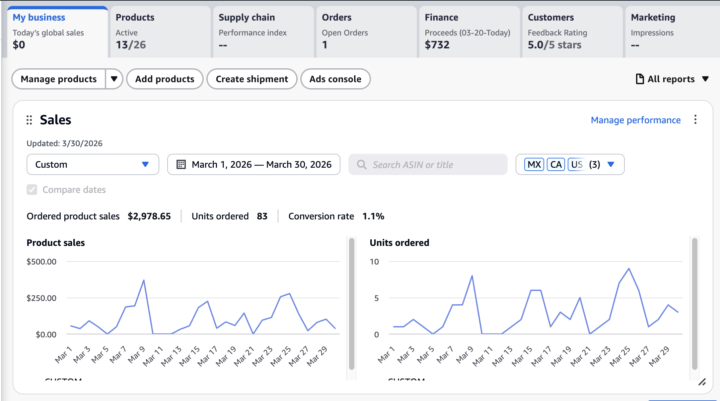This screenshot has height=401, width=720.
Task: Open the Custom date range dropdown
Action: tap(93, 164)
